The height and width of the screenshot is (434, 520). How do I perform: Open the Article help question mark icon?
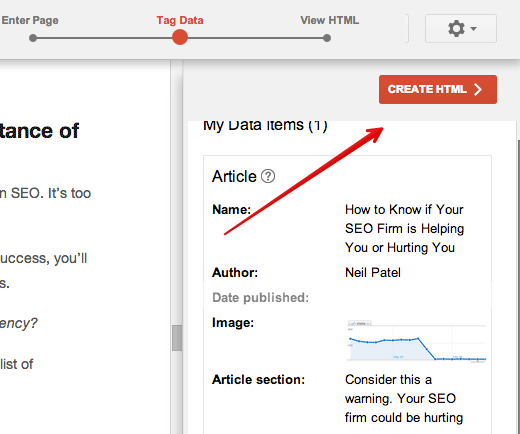(x=268, y=176)
